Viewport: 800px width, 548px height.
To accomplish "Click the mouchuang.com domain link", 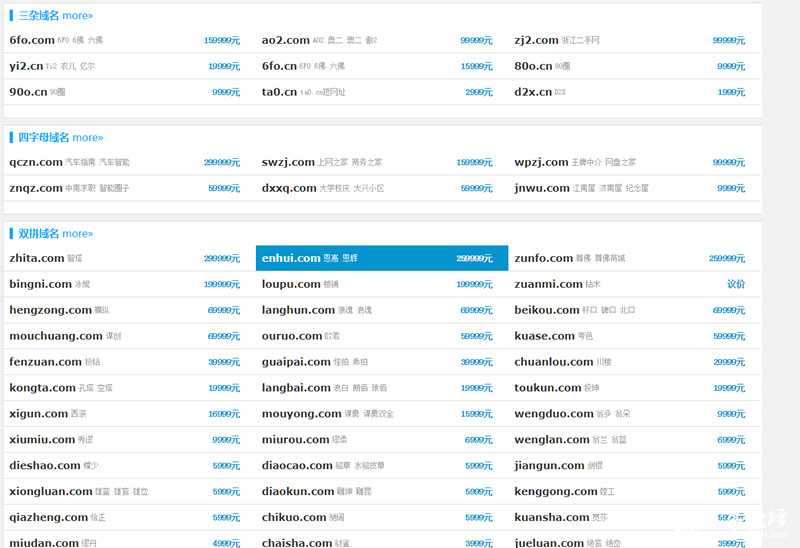I will pyautogui.click(x=56, y=336).
